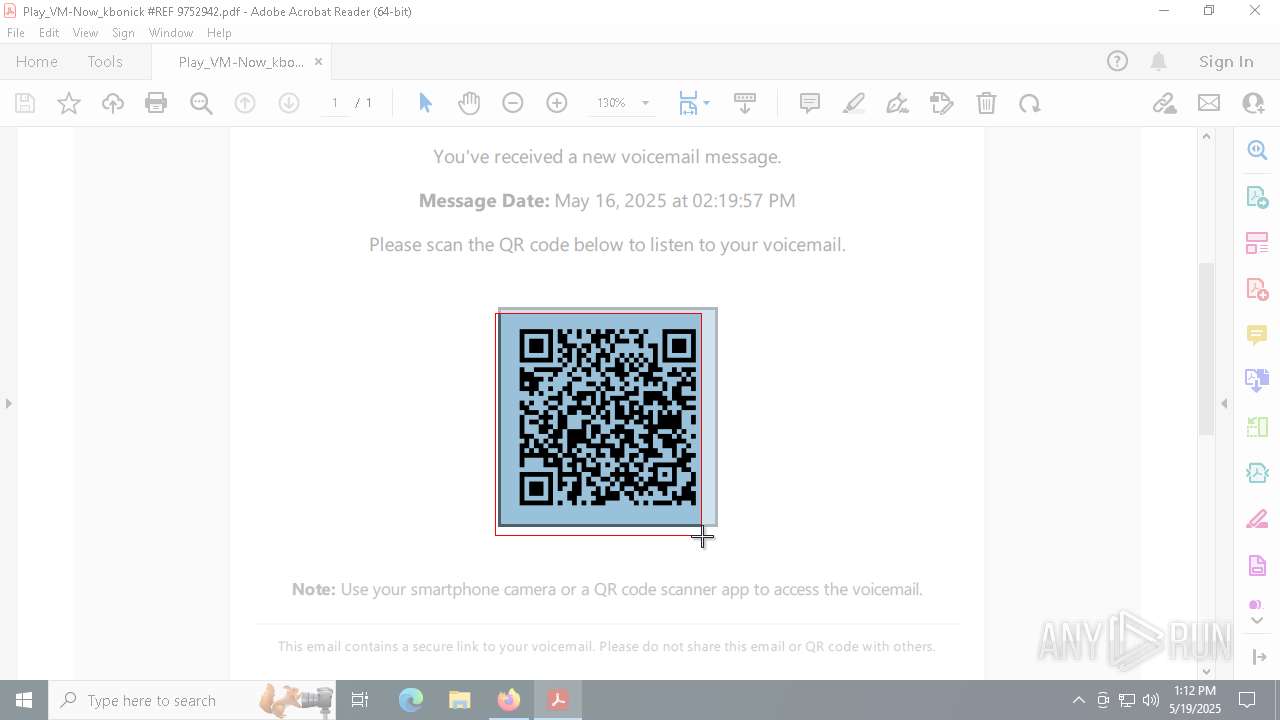Close the Play_VM-Now_kbo document tab
Viewport: 1280px width, 720px height.
[x=318, y=62]
